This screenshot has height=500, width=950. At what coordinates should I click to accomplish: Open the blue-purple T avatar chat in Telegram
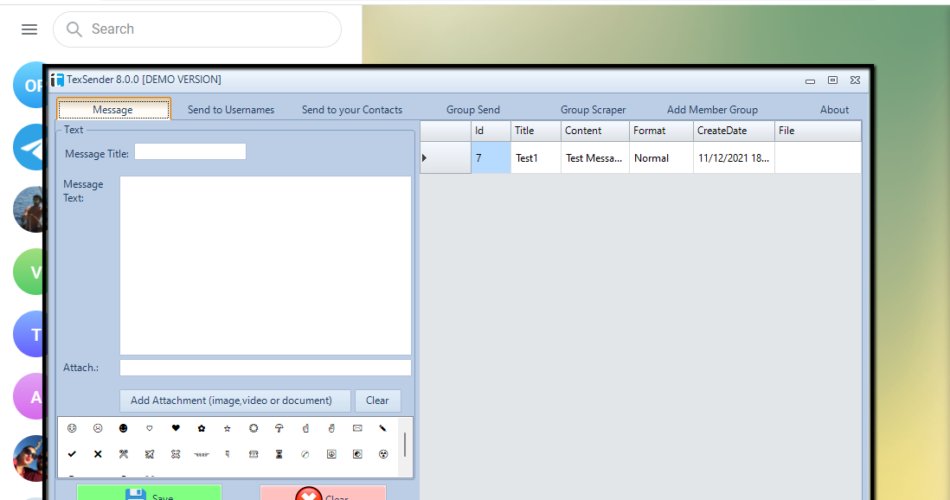pyautogui.click(x=29, y=334)
